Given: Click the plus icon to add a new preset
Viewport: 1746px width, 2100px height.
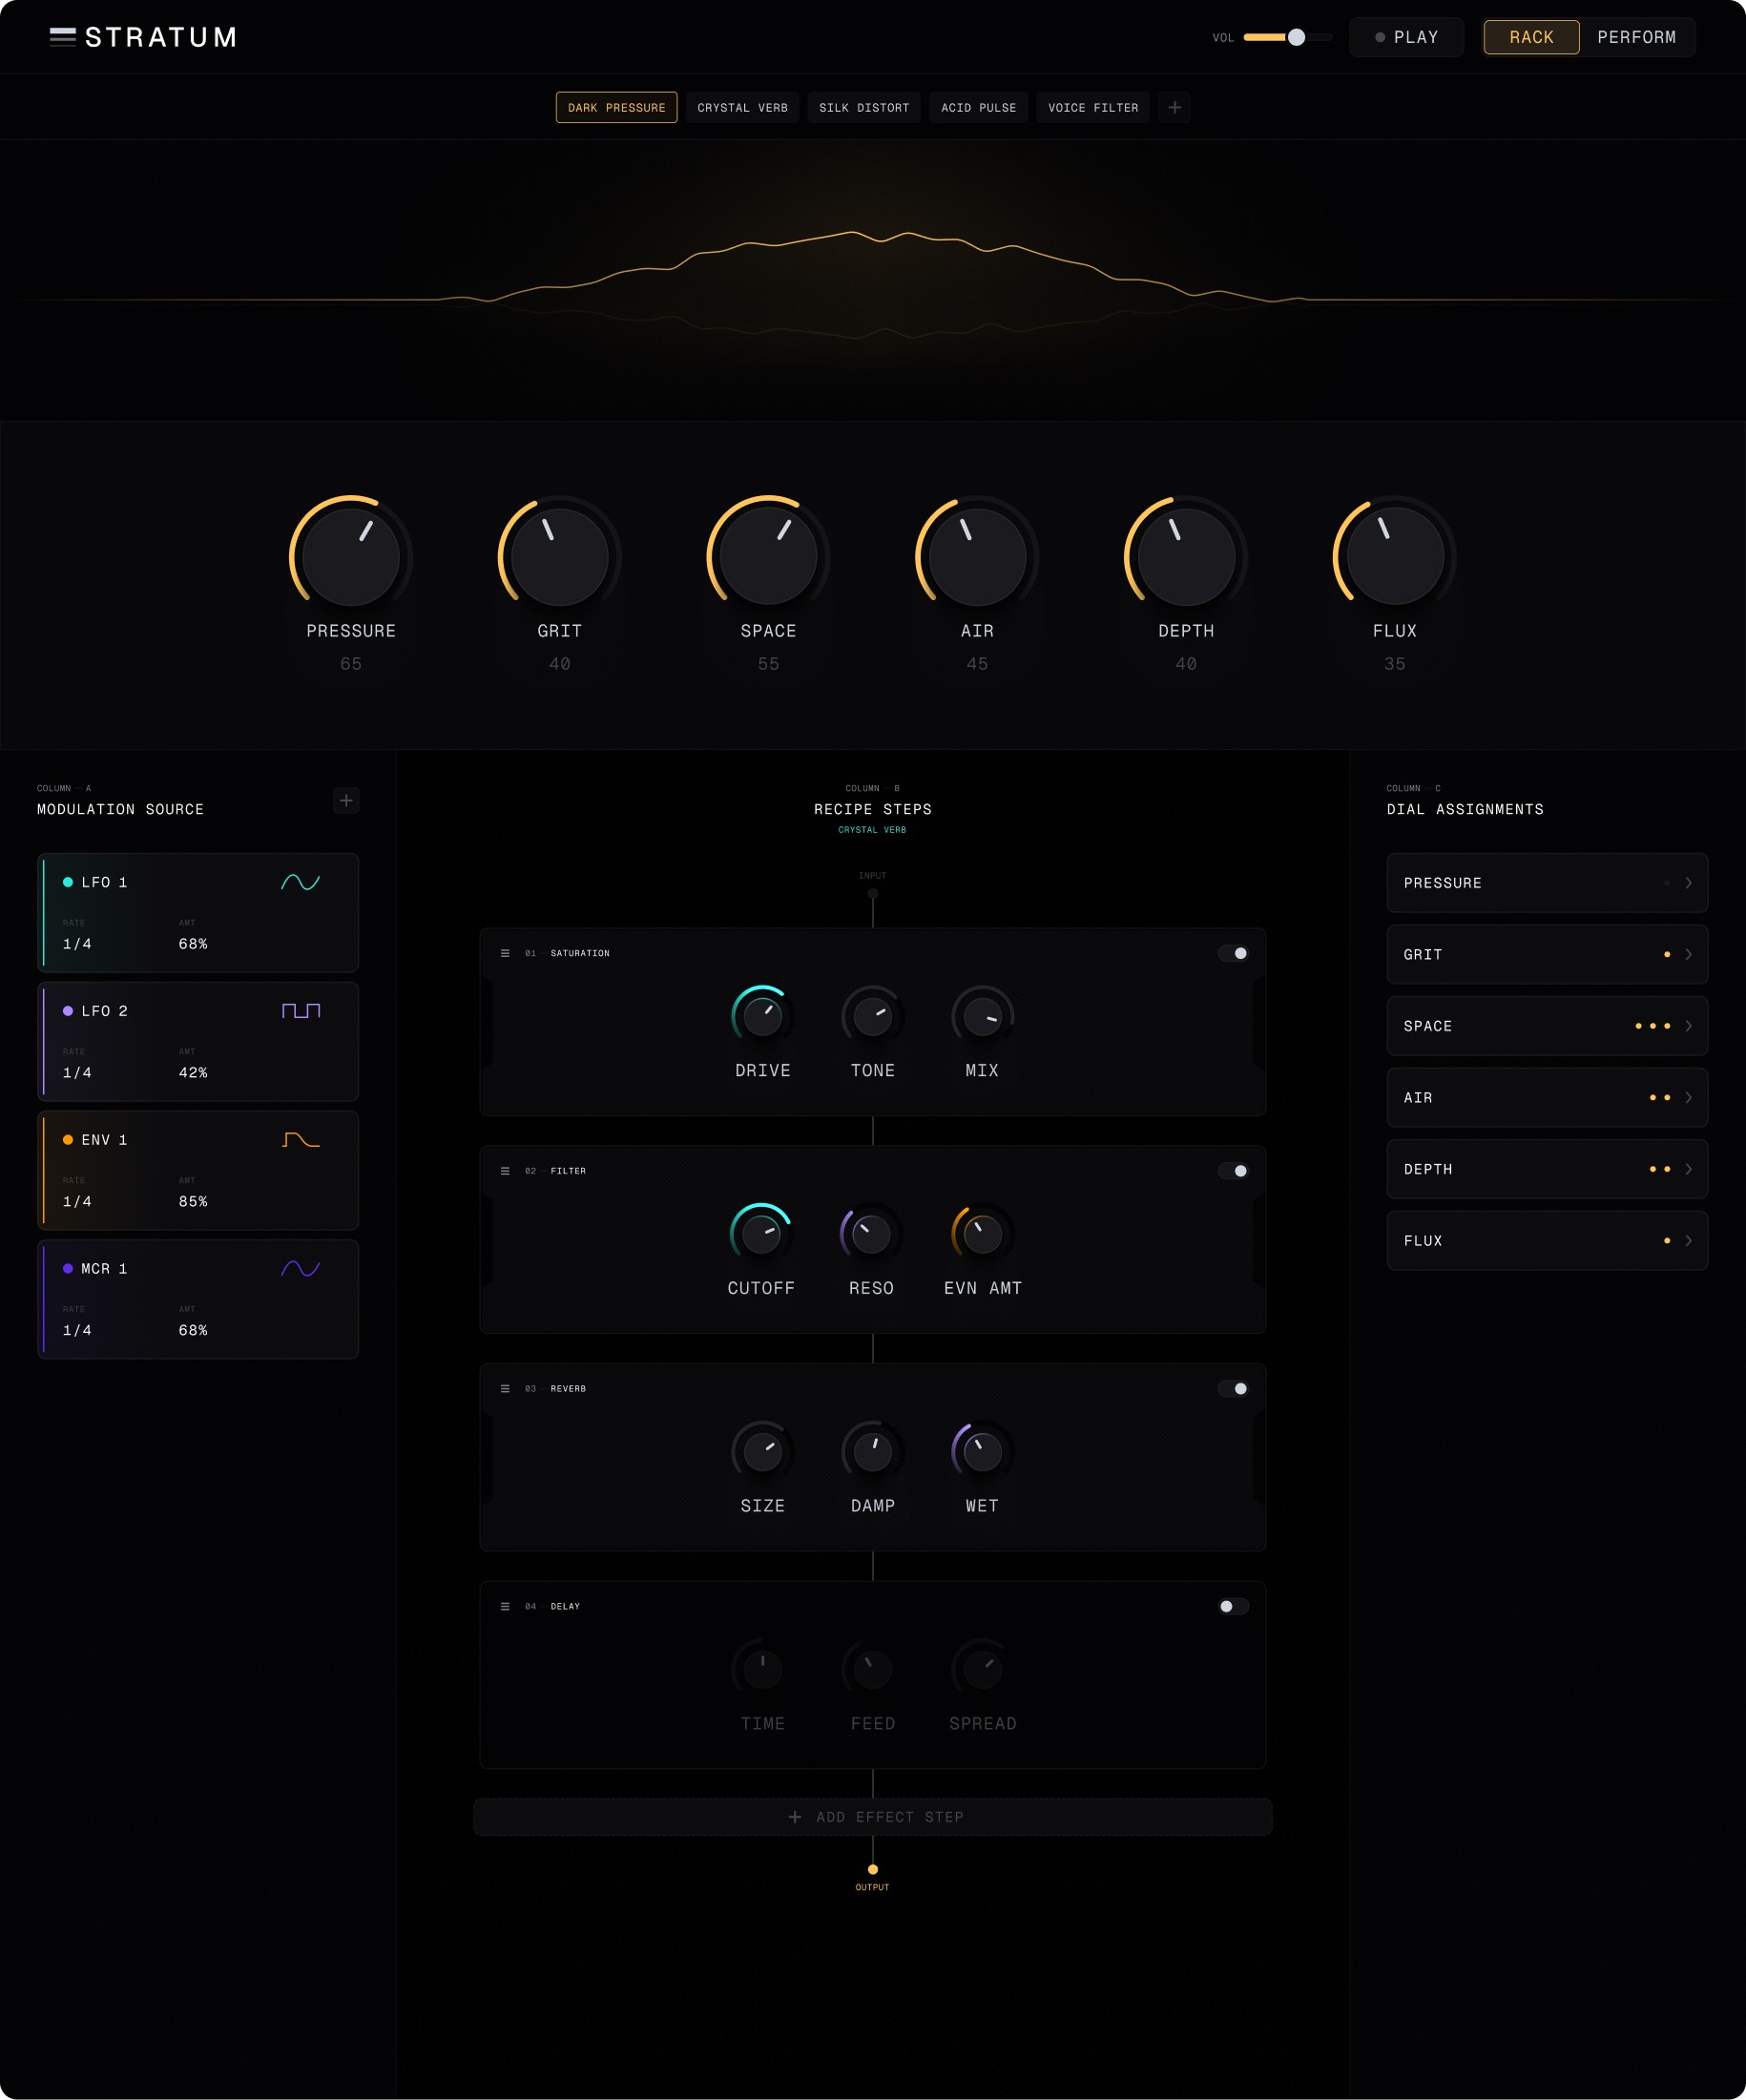Looking at the screenshot, I should [1175, 107].
